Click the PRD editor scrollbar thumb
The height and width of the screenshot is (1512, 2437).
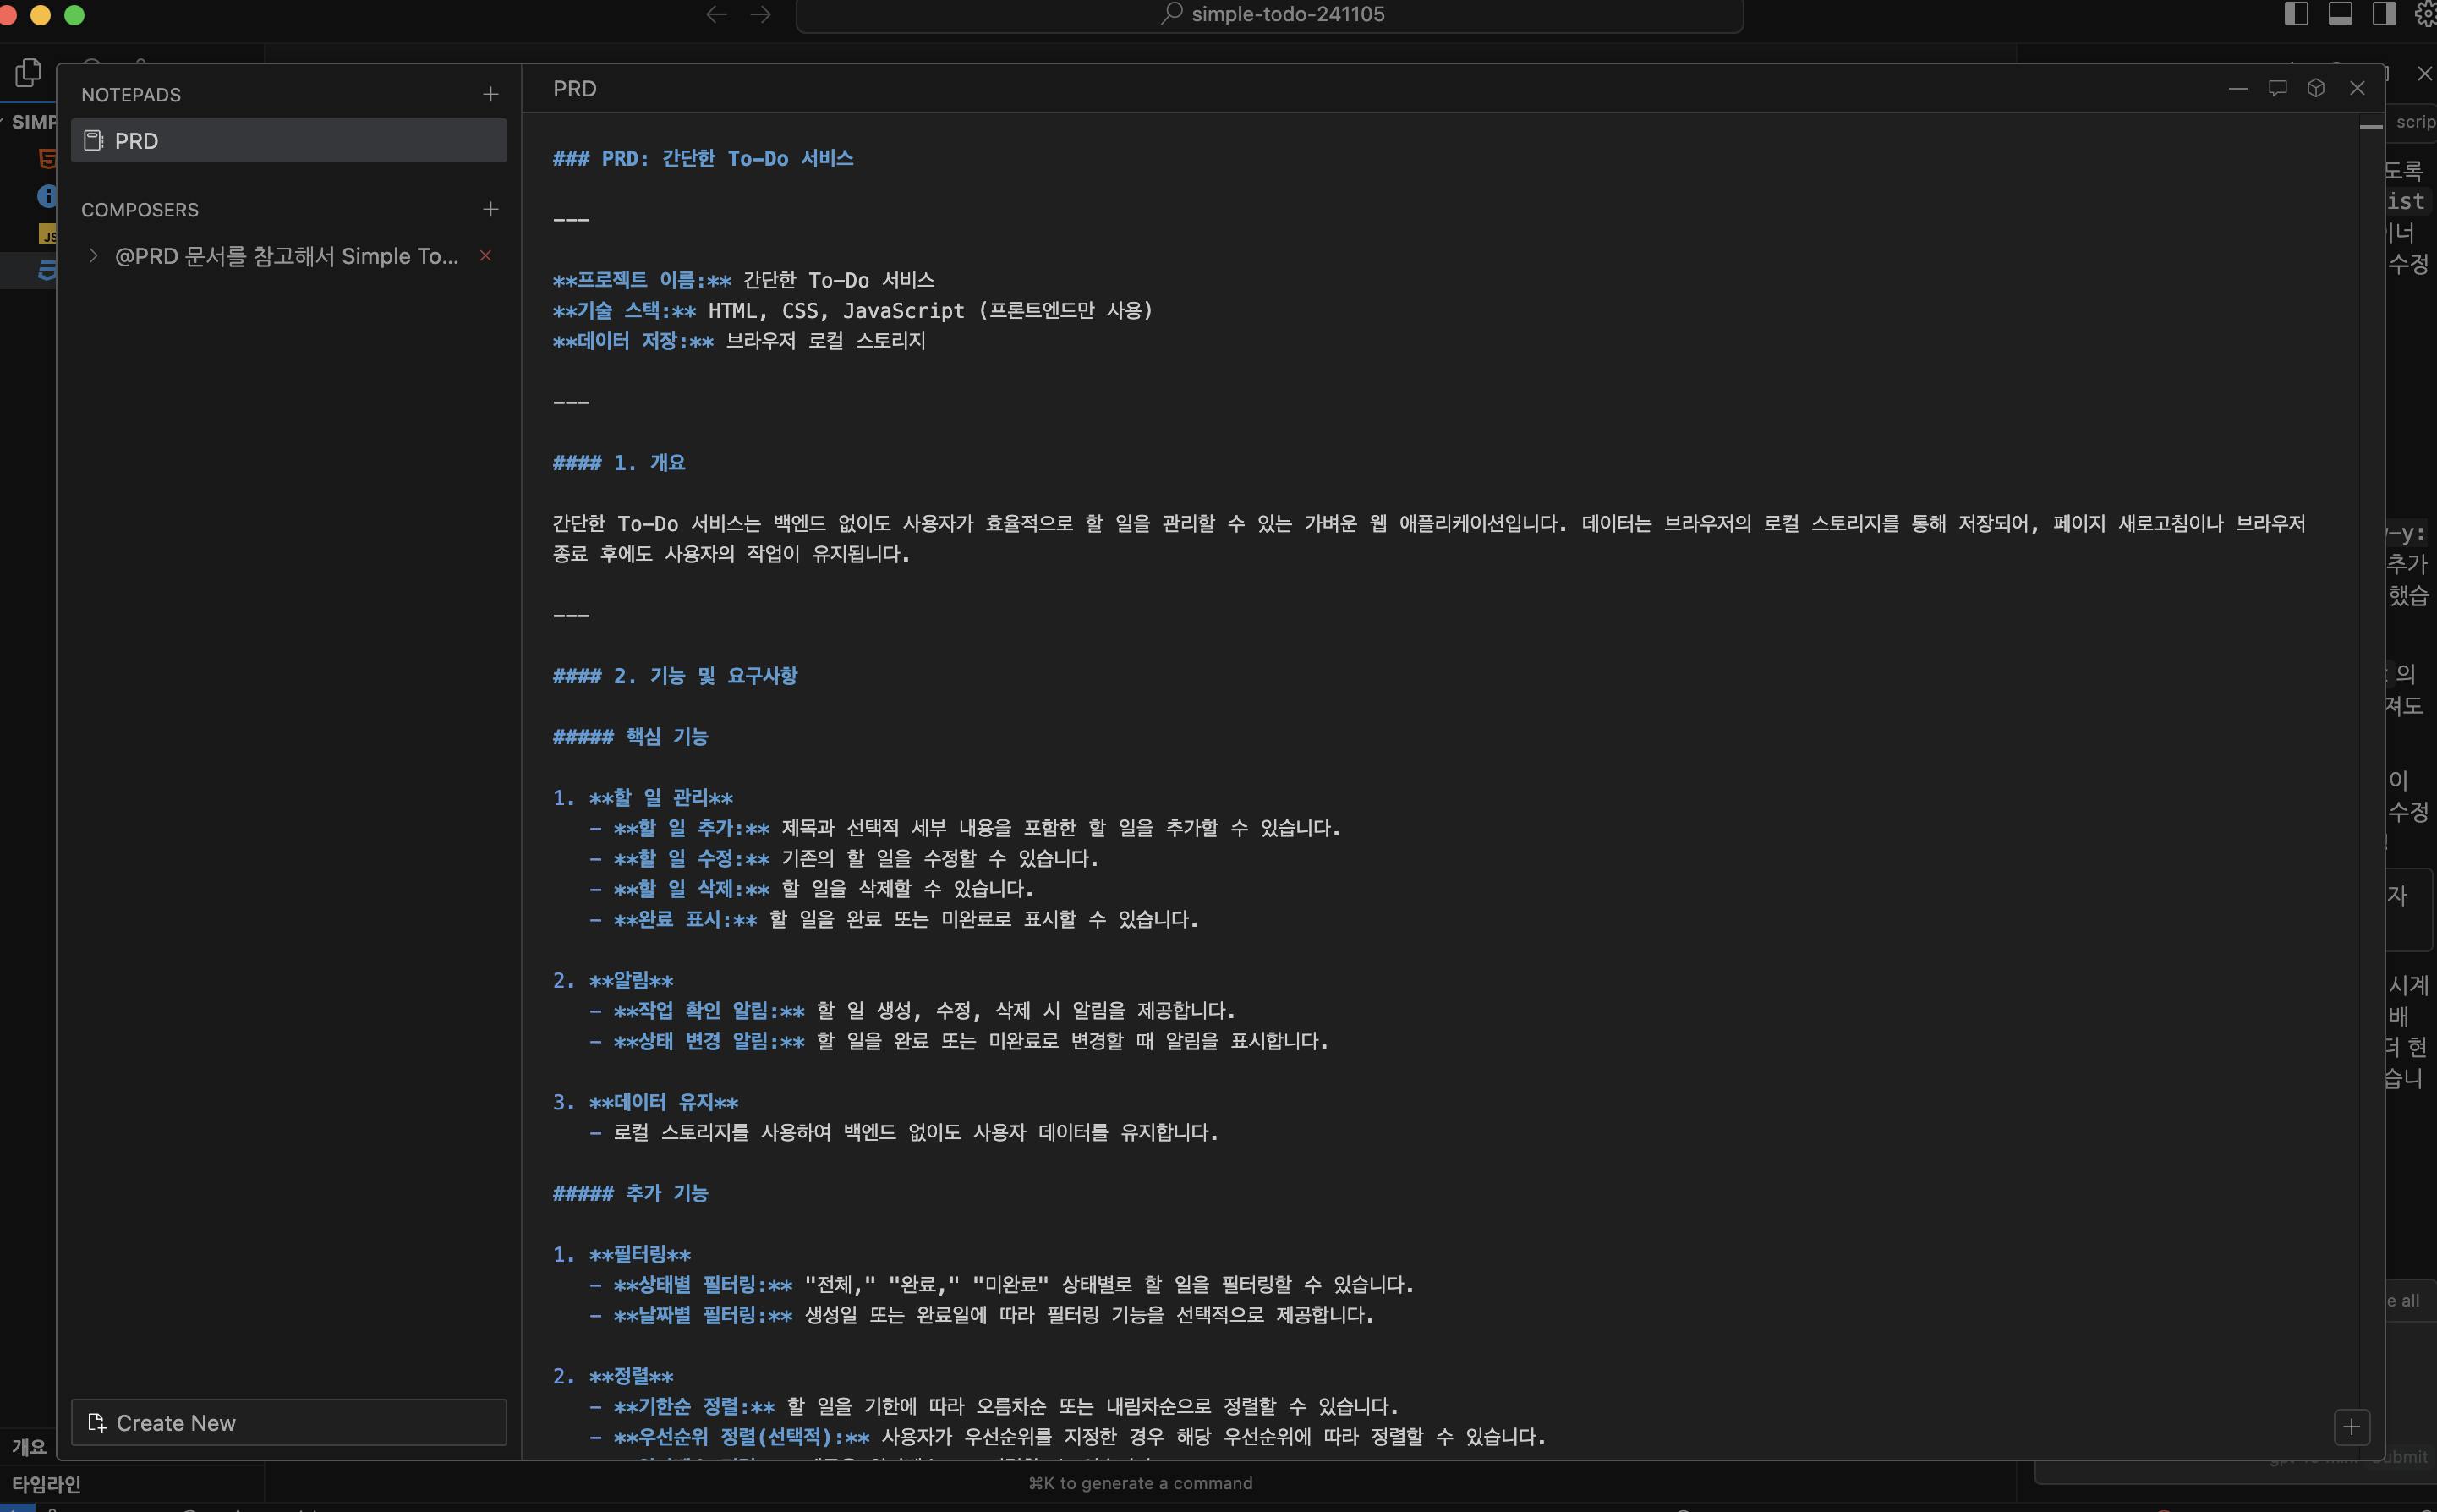click(x=2370, y=127)
